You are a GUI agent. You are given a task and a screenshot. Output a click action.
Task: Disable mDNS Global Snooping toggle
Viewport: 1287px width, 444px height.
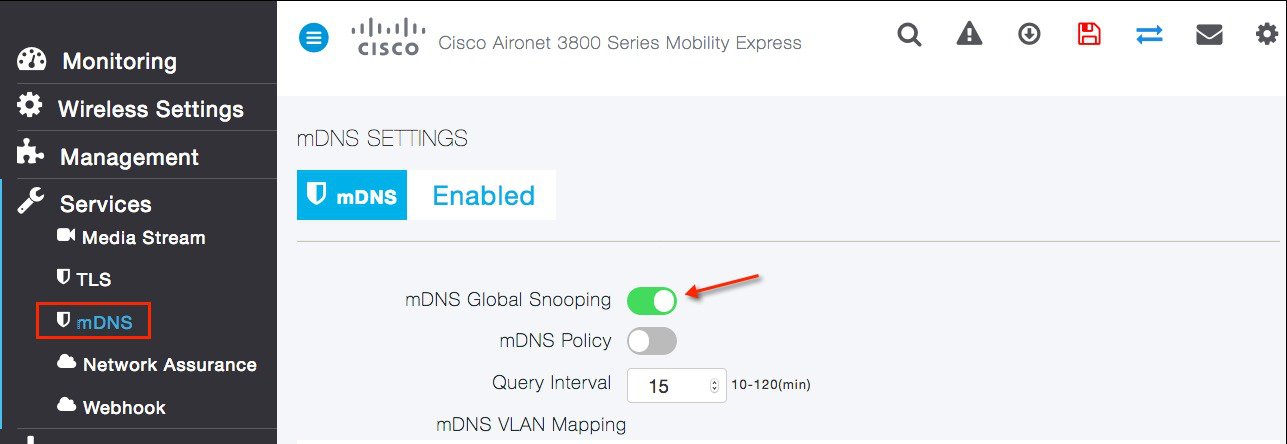(652, 300)
